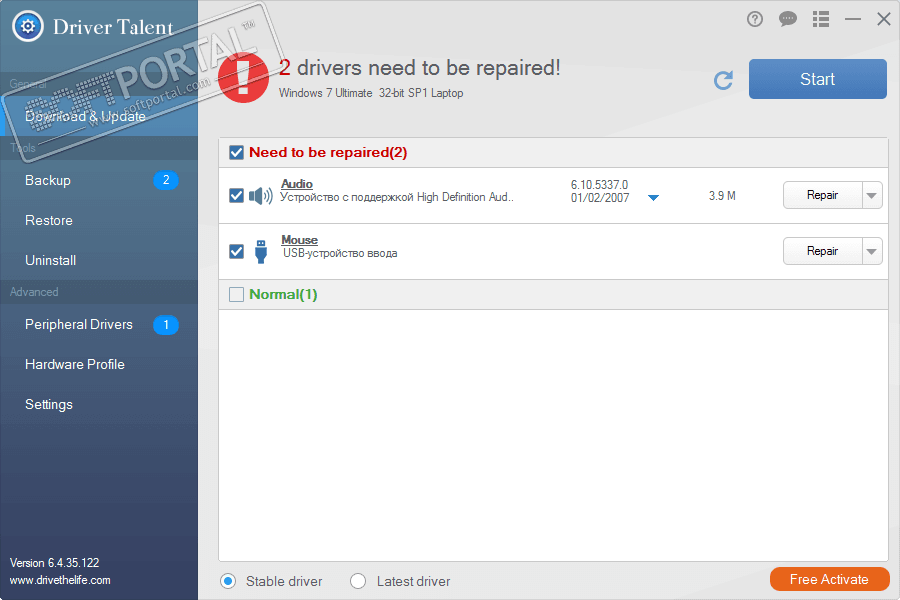The height and width of the screenshot is (600, 900).
Task: Open the Download & Update section
Action: click(99, 116)
